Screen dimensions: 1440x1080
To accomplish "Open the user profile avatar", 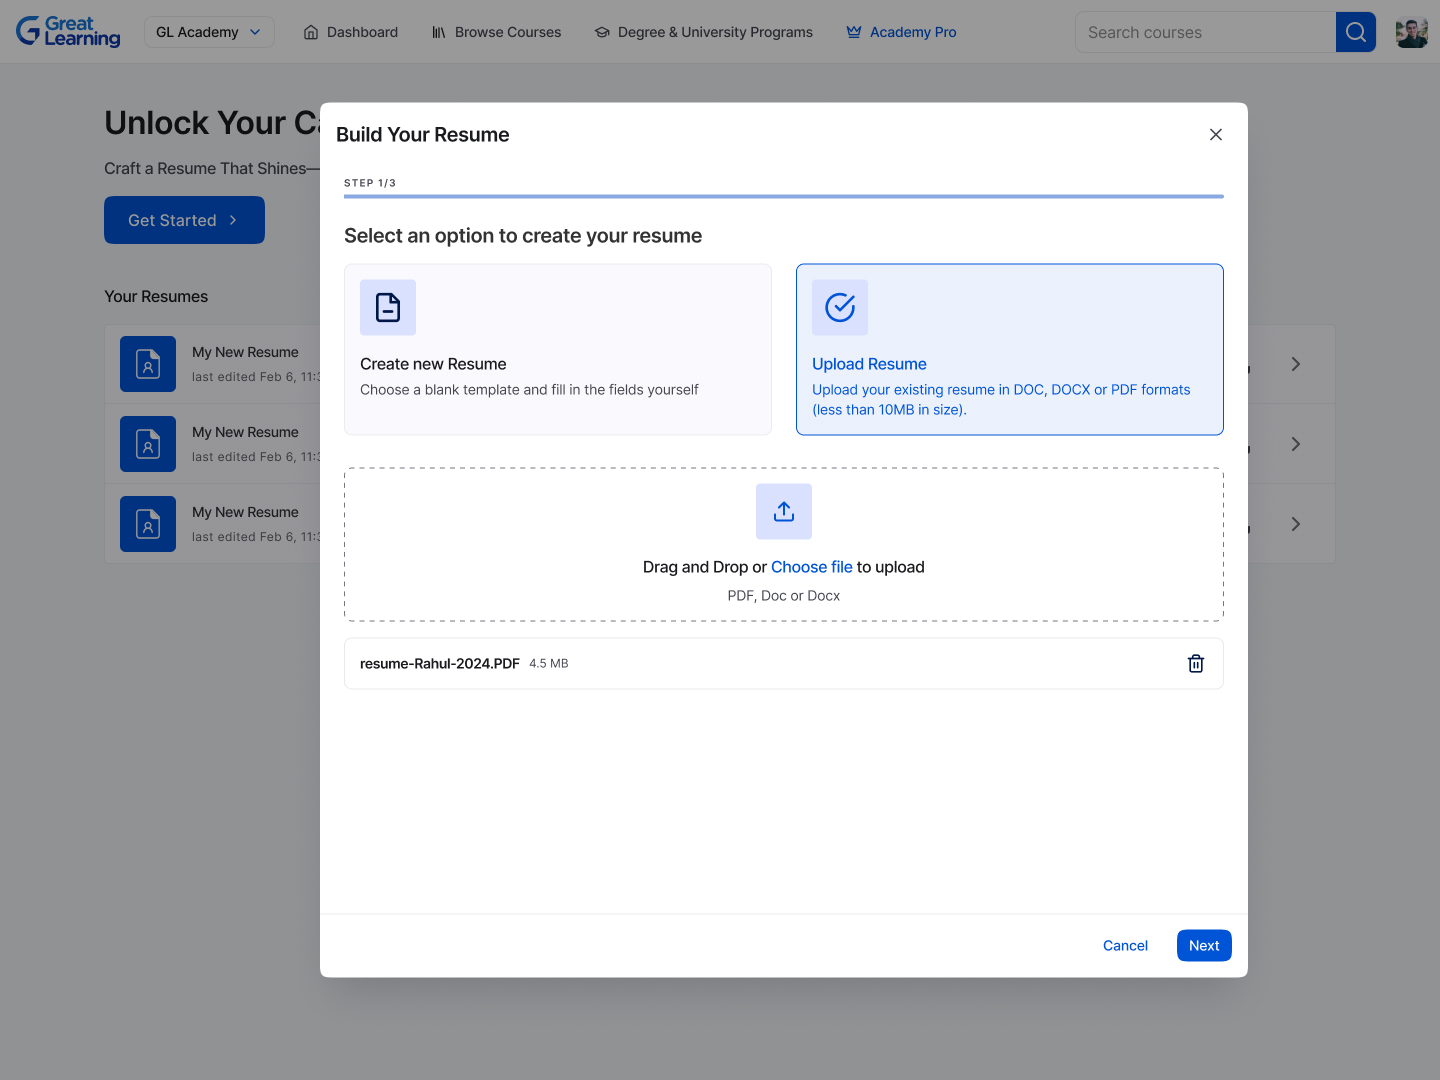I will 1411,32.
